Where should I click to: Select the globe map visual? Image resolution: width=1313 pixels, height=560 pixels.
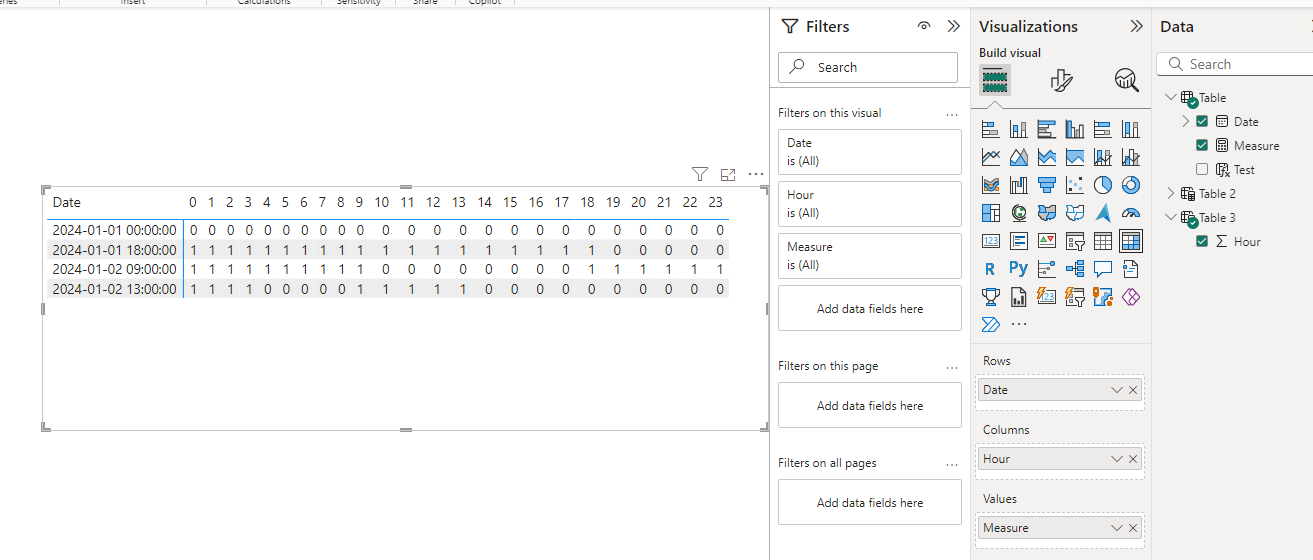[x=1019, y=213]
